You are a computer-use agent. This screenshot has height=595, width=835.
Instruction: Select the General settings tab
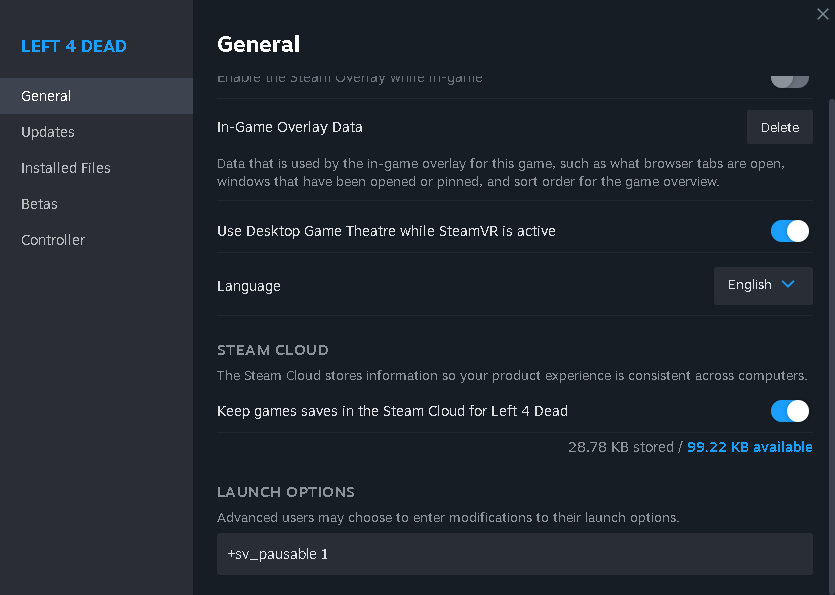pyautogui.click(x=46, y=96)
